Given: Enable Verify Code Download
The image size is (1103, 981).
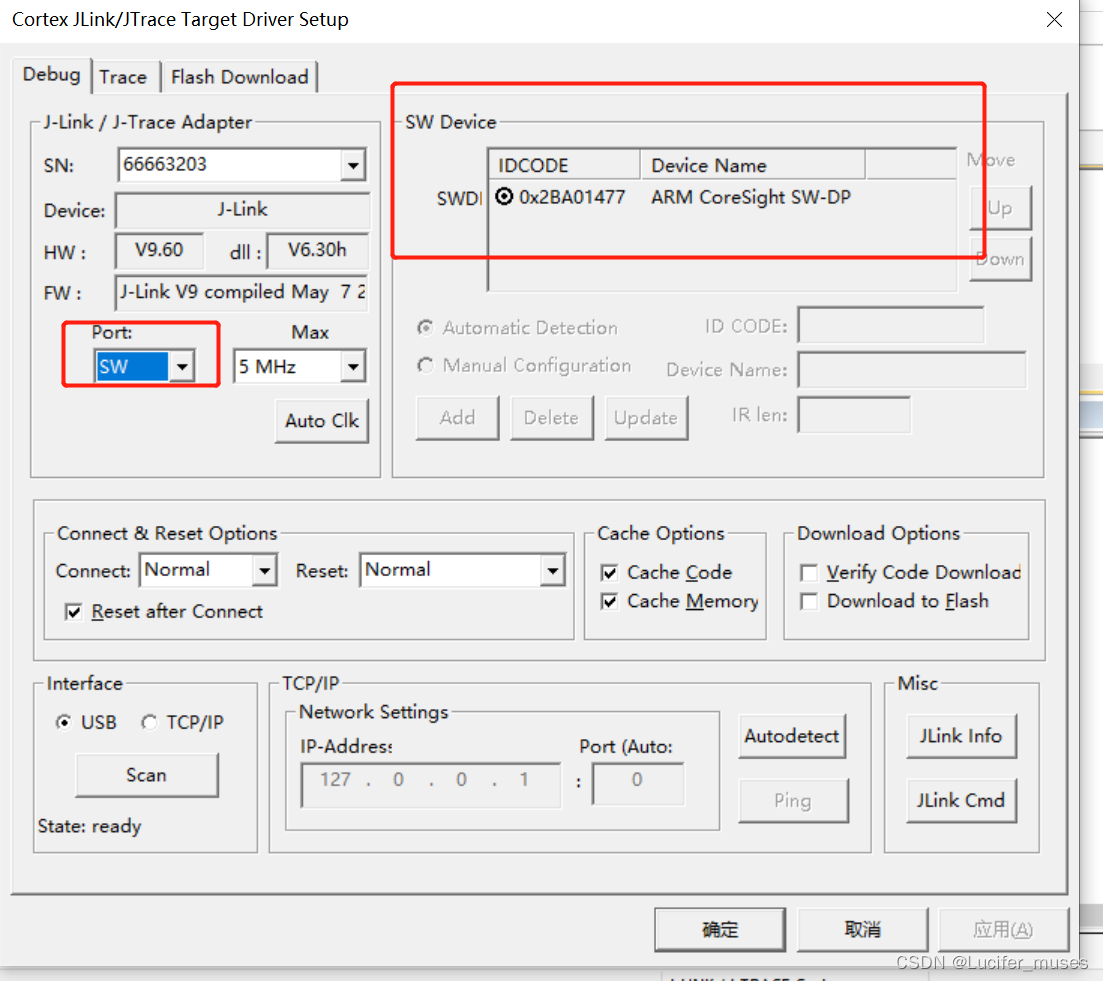Looking at the screenshot, I should tap(809, 572).
